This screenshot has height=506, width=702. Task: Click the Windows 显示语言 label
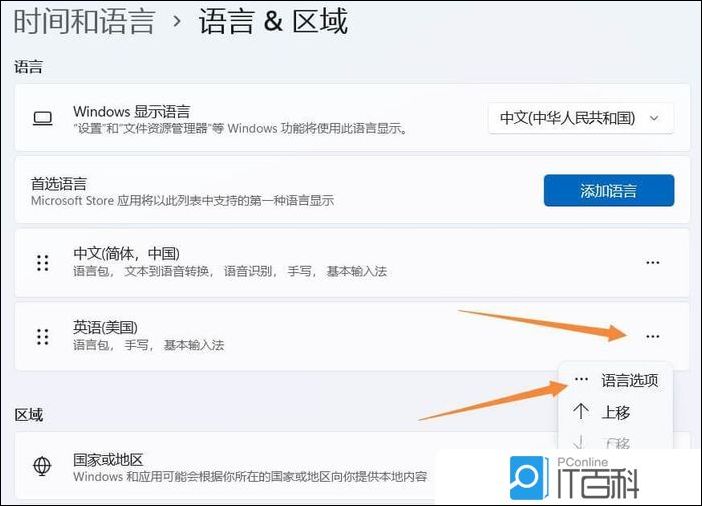coord(132,111)
